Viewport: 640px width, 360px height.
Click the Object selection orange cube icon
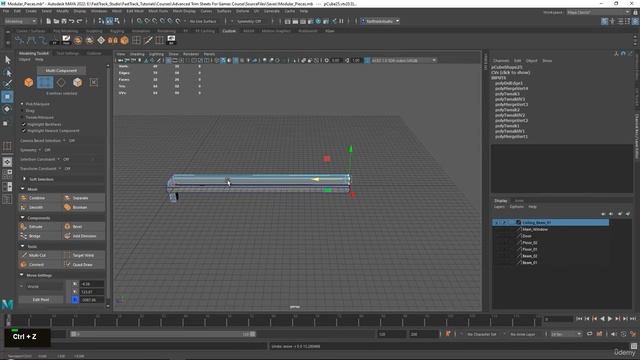click(29, 82)
